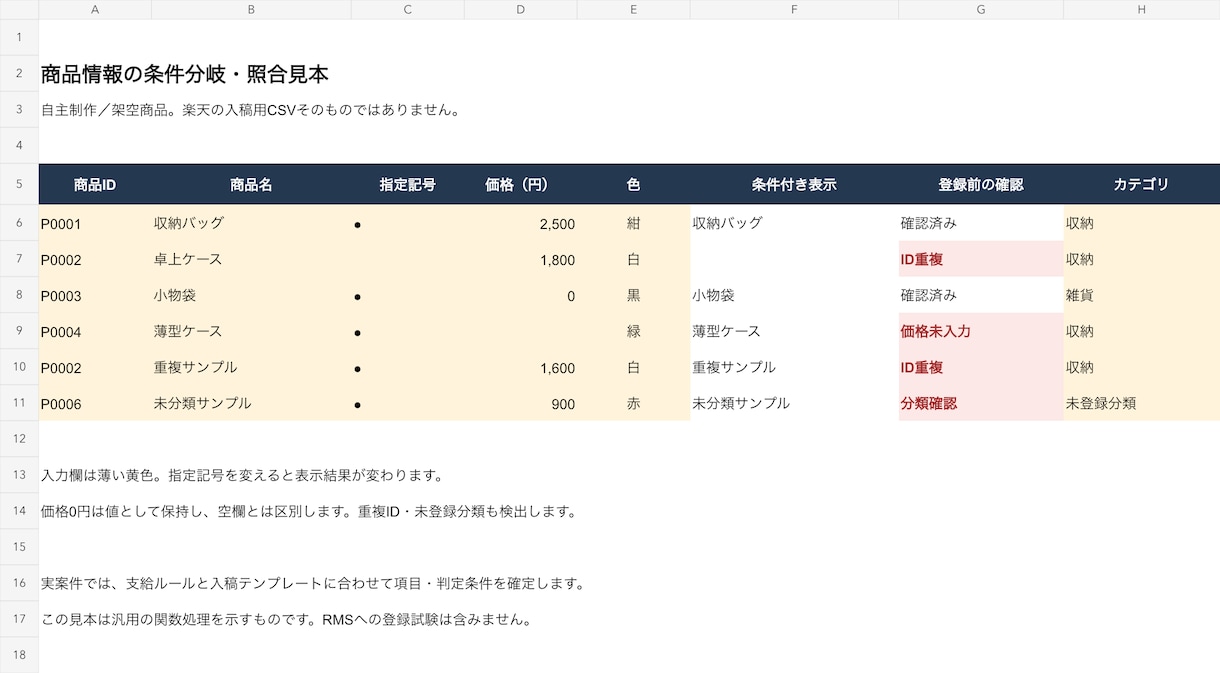1220x673 pixels.
Task: Select product name 重複サンプル in column B
Action: tap(251, 367)
